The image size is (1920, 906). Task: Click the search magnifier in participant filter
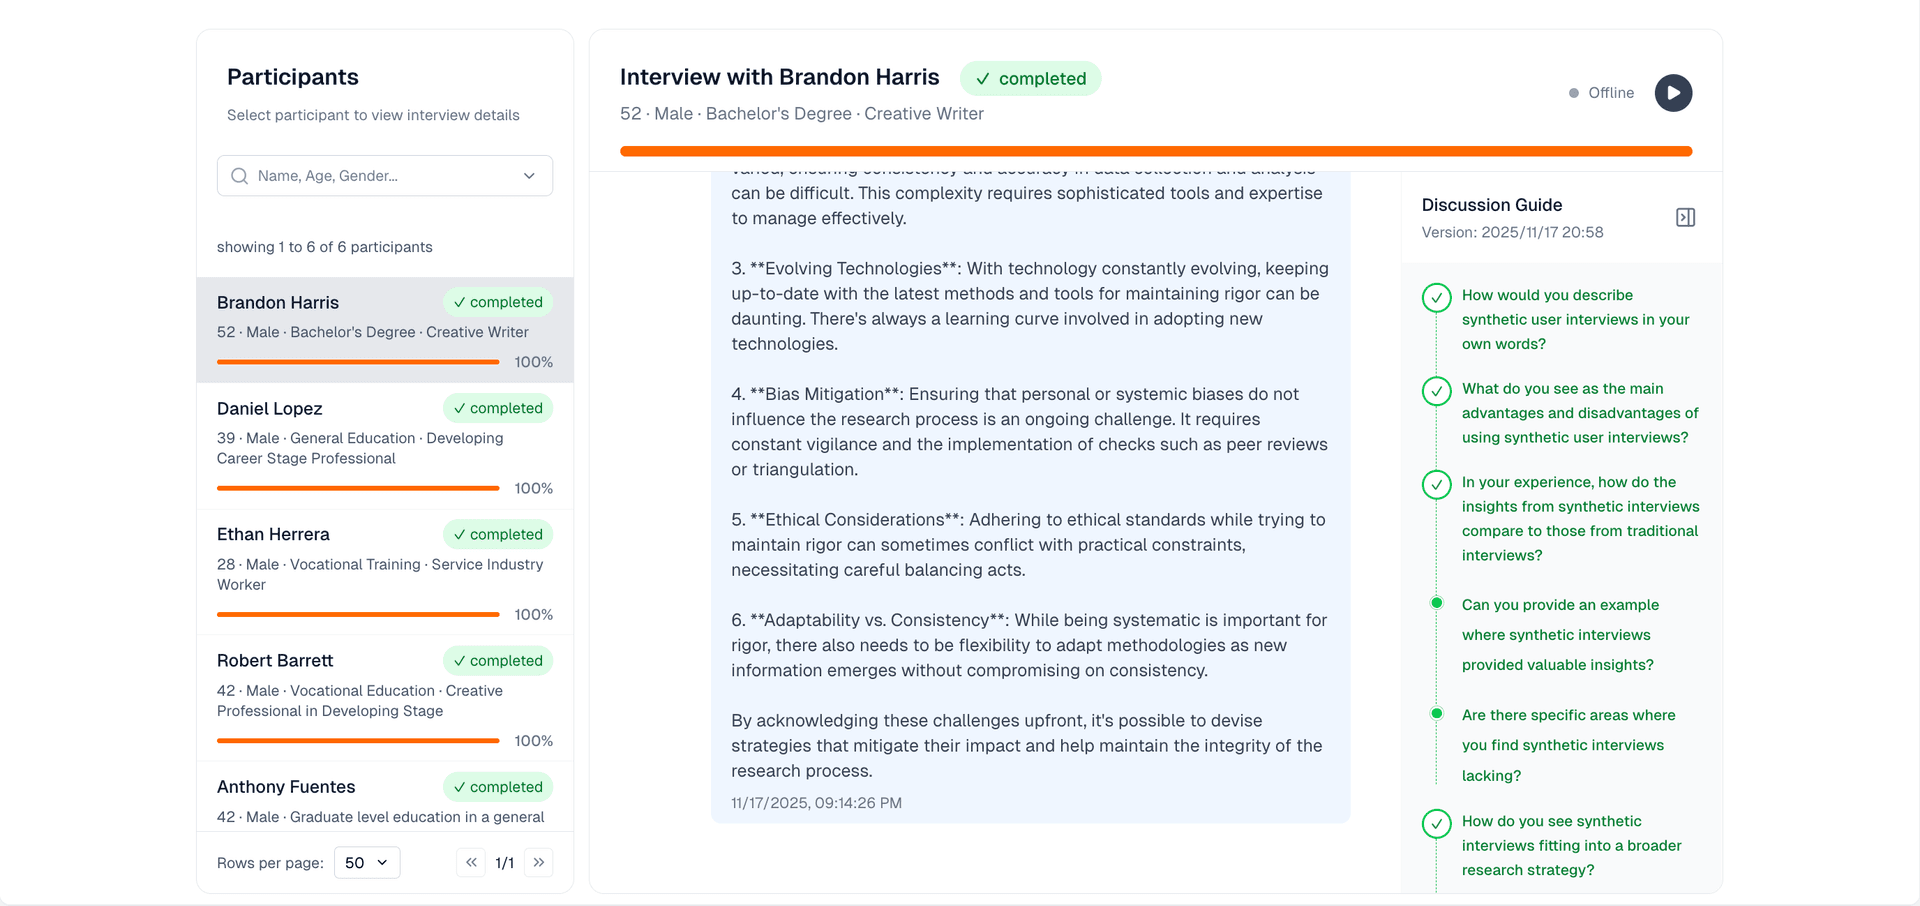[239, 176]
